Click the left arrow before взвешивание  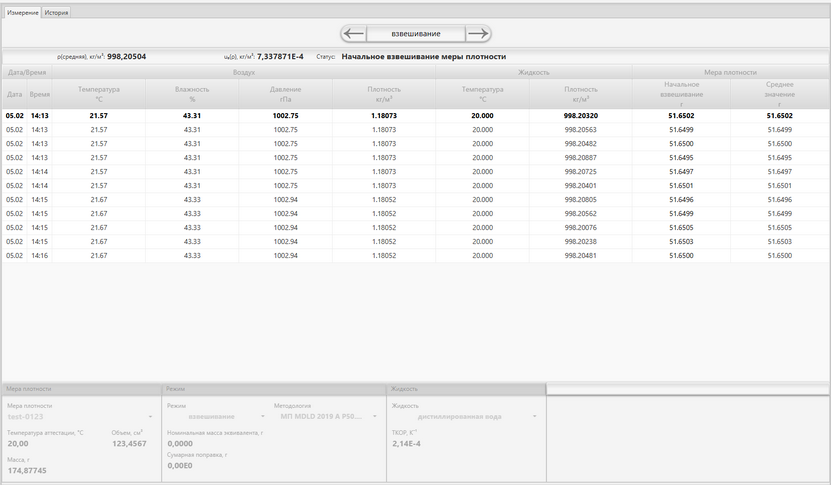353,33
